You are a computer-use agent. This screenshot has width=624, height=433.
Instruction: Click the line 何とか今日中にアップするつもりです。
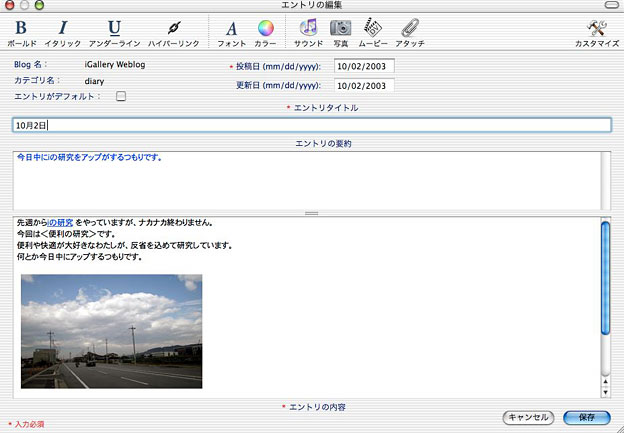tap(80, 257)
